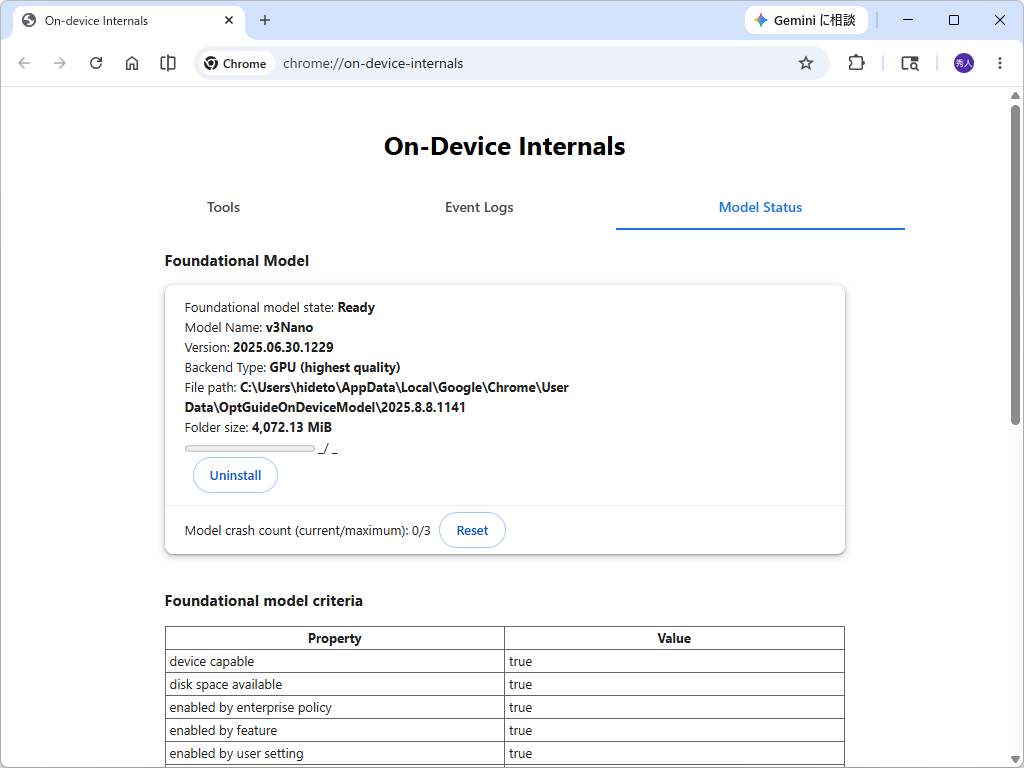Click the Property column header

click(x=335, y=638)
